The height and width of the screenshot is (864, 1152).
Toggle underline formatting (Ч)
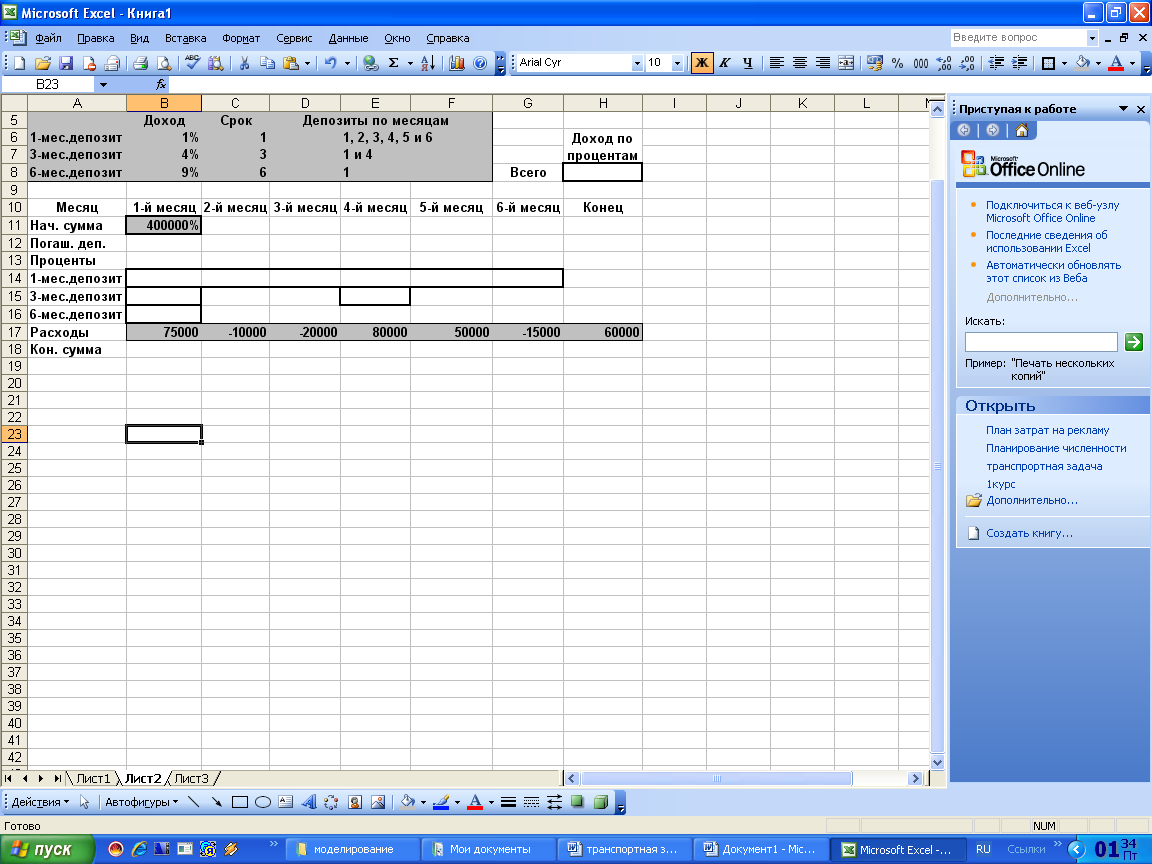coord(747,63)
